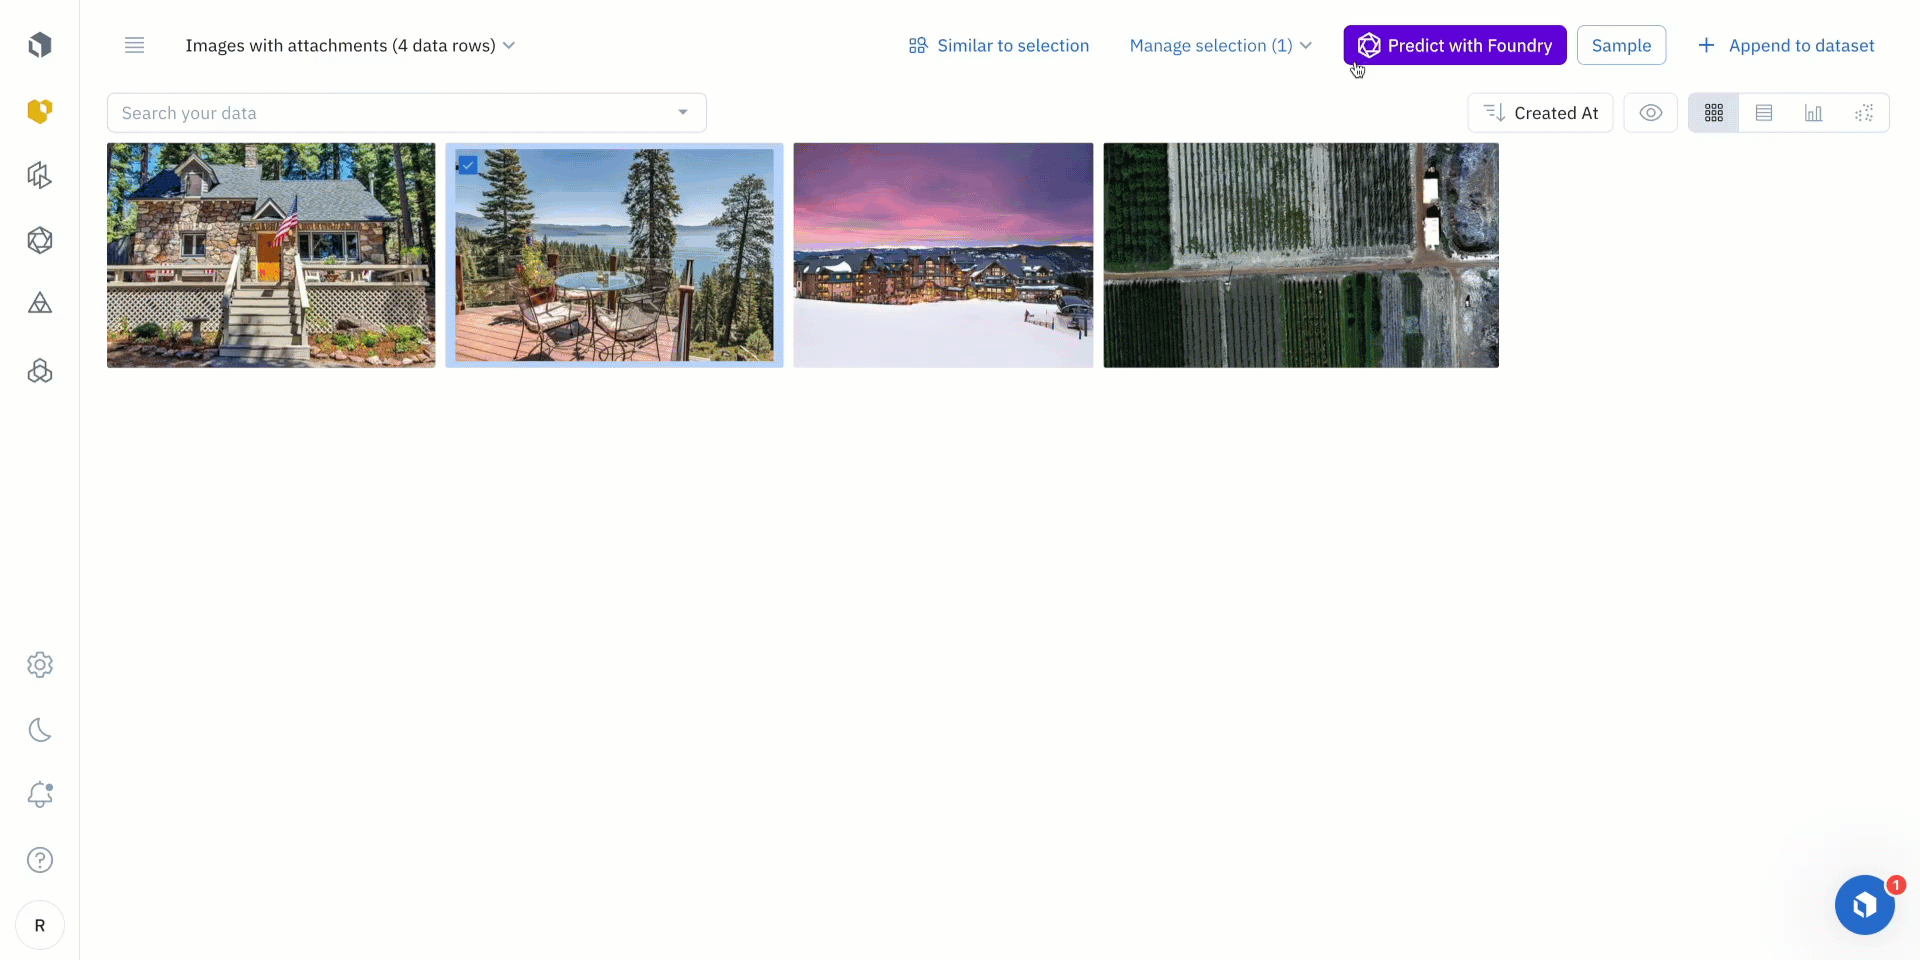Viewport: 1920px width, 960px height.
Task: Switch to list view tab
Action: point(1764,113)
